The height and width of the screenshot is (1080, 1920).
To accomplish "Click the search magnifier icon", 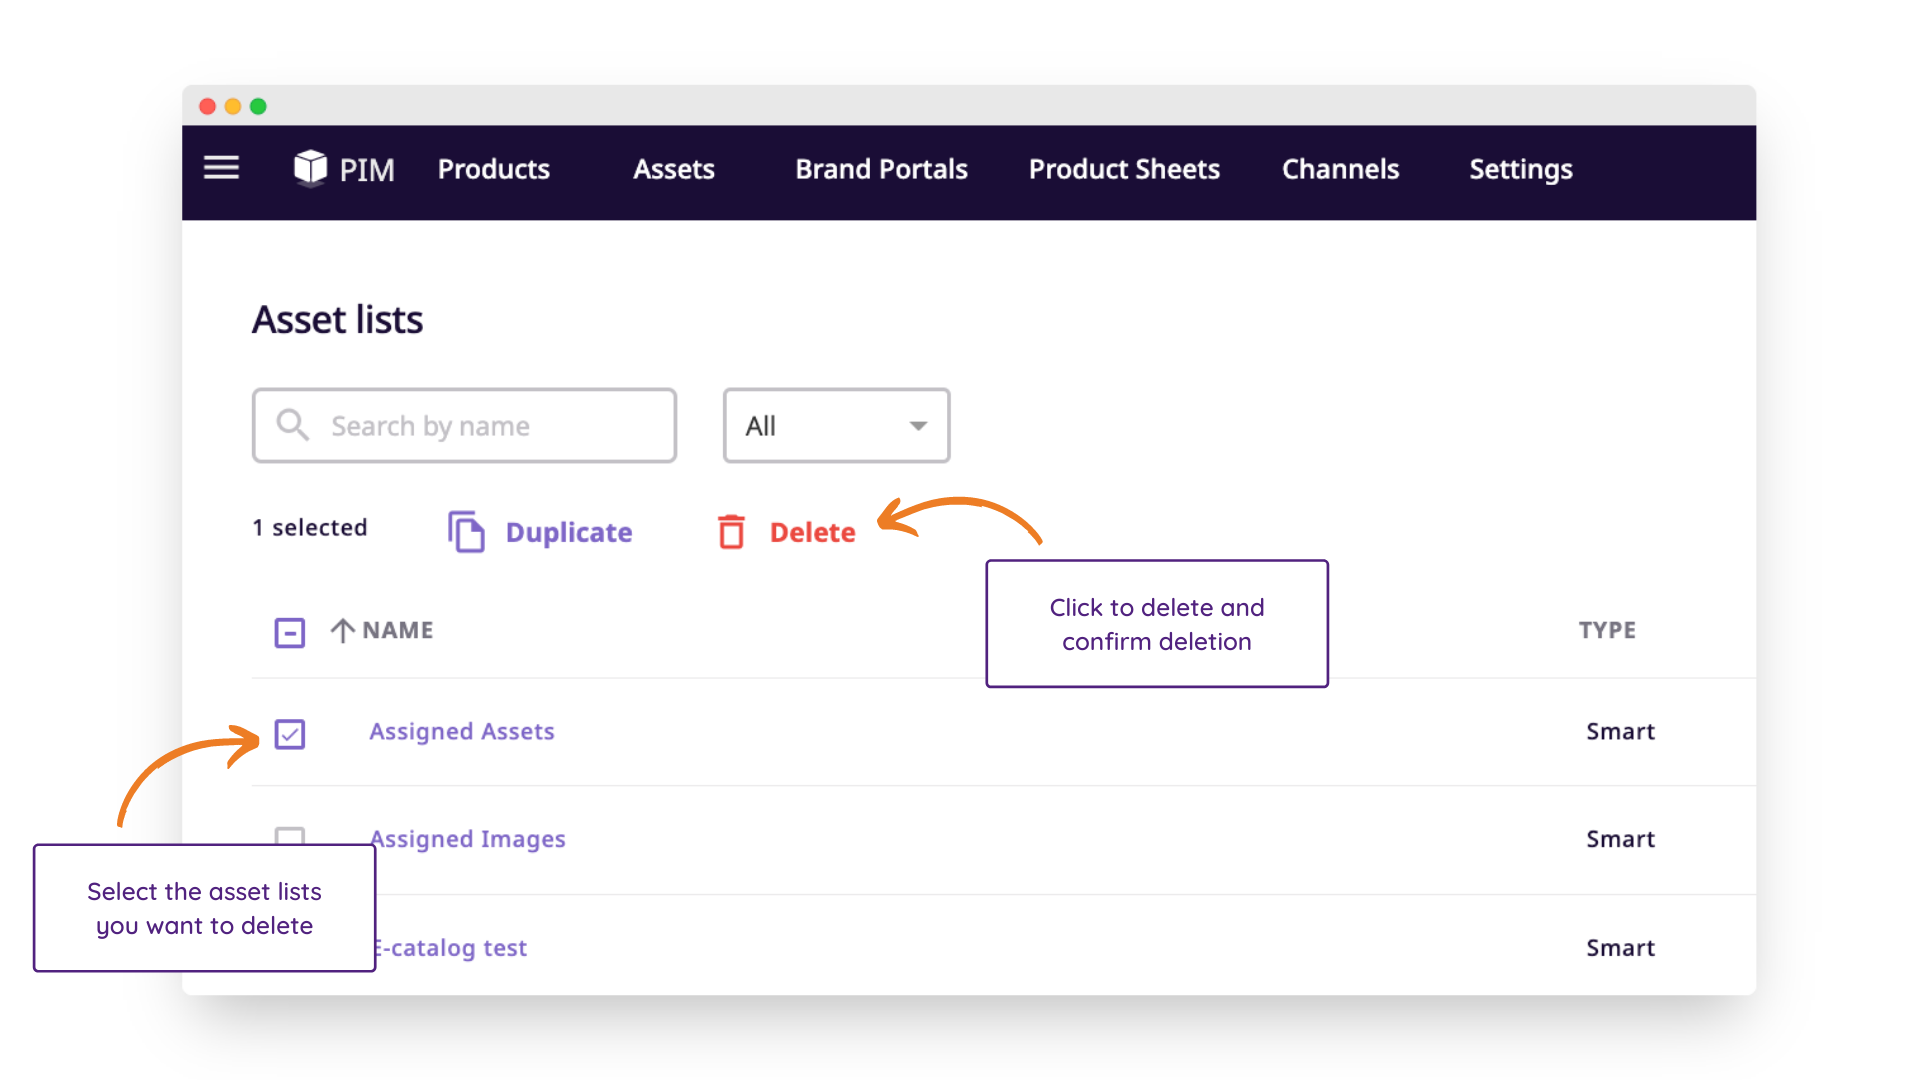I will (x=292, y=425).
